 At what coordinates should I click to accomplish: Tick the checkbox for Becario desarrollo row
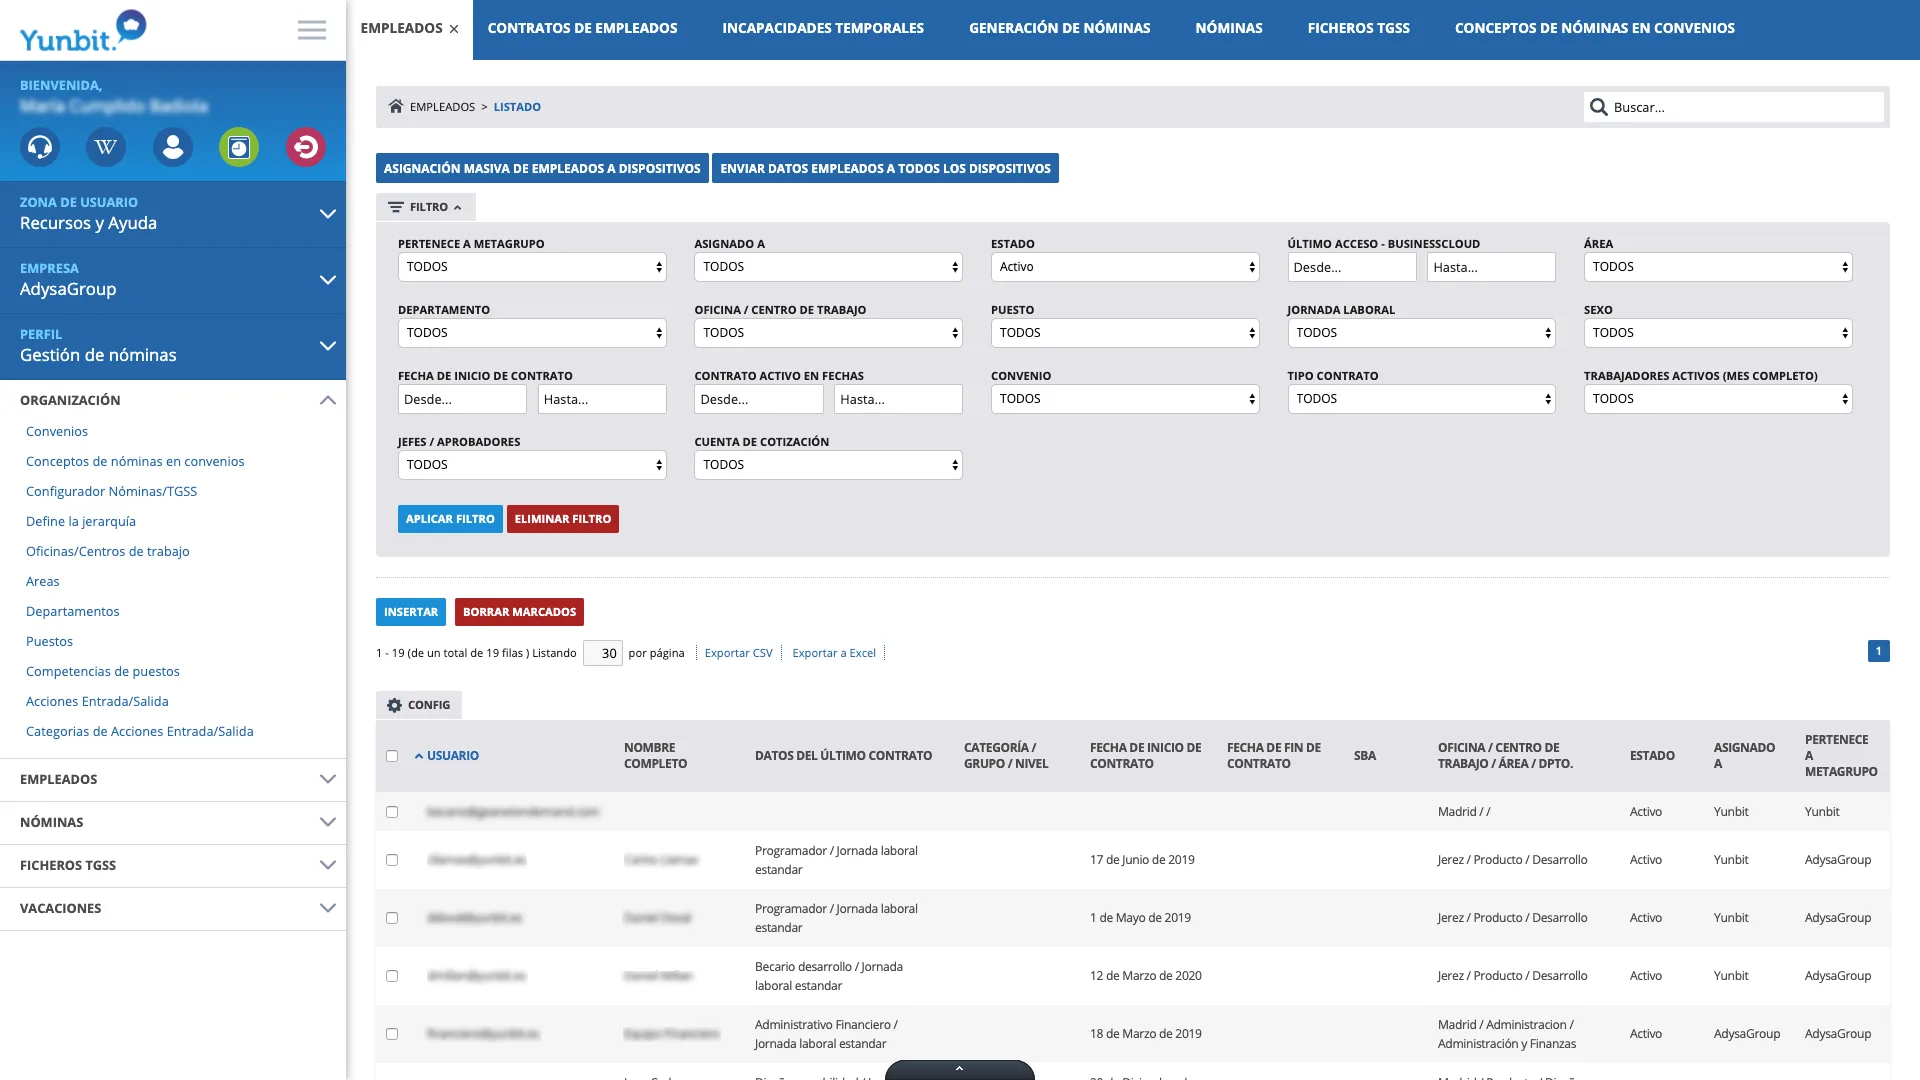(x=392, y=976)
